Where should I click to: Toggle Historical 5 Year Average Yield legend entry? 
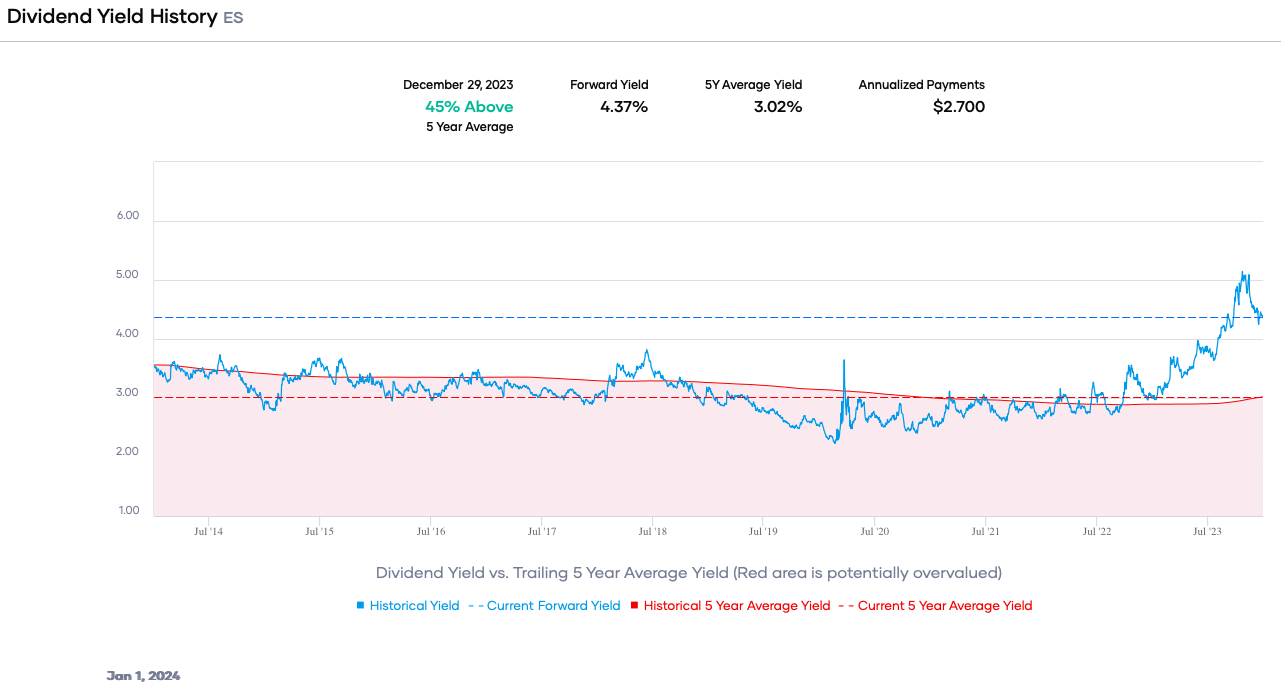[x=730, y=606]
